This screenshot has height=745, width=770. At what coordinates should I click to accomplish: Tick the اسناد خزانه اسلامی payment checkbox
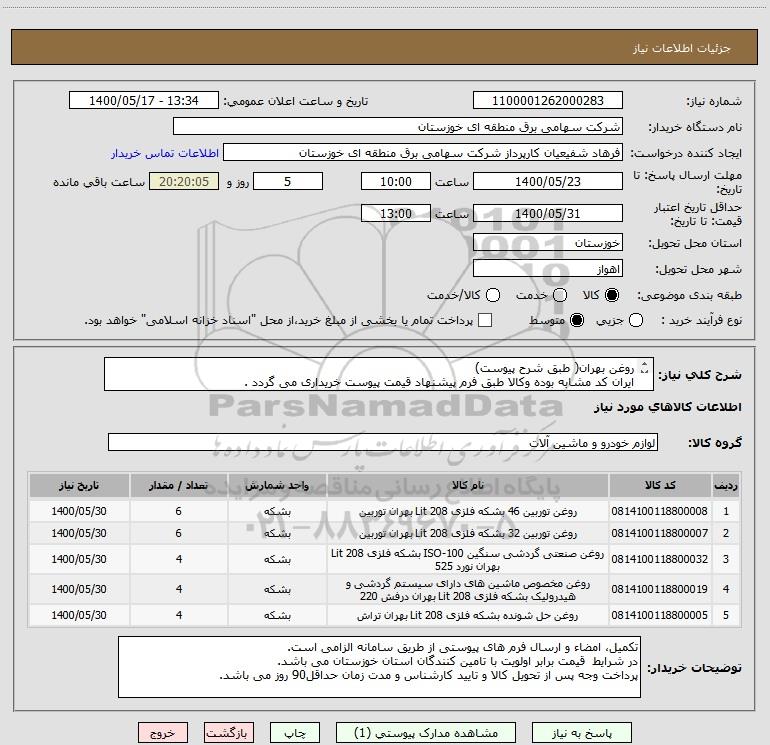point(485,321)
